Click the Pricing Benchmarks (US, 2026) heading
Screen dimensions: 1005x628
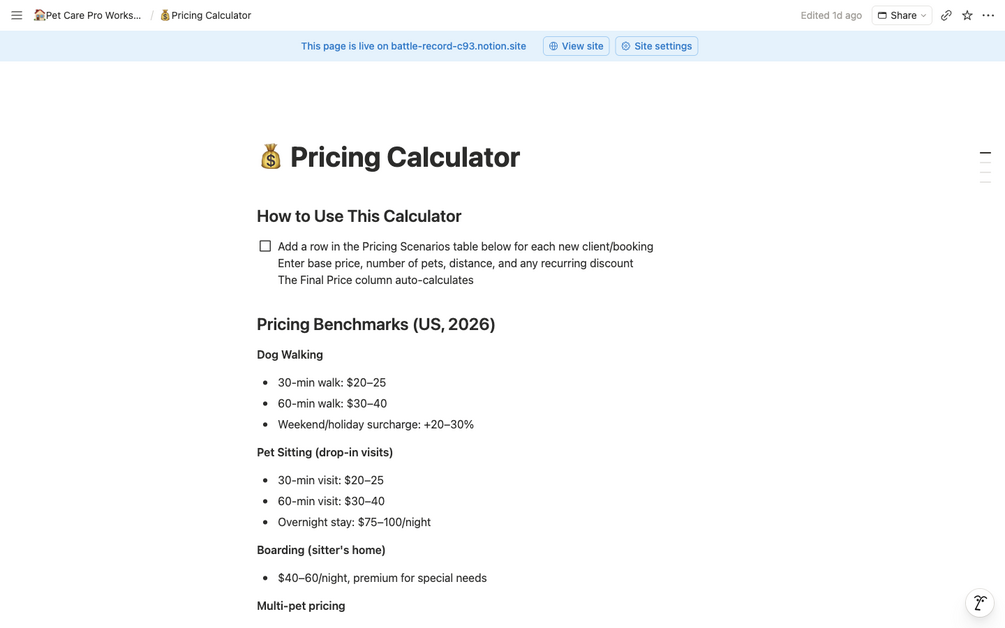coord(376,324)
